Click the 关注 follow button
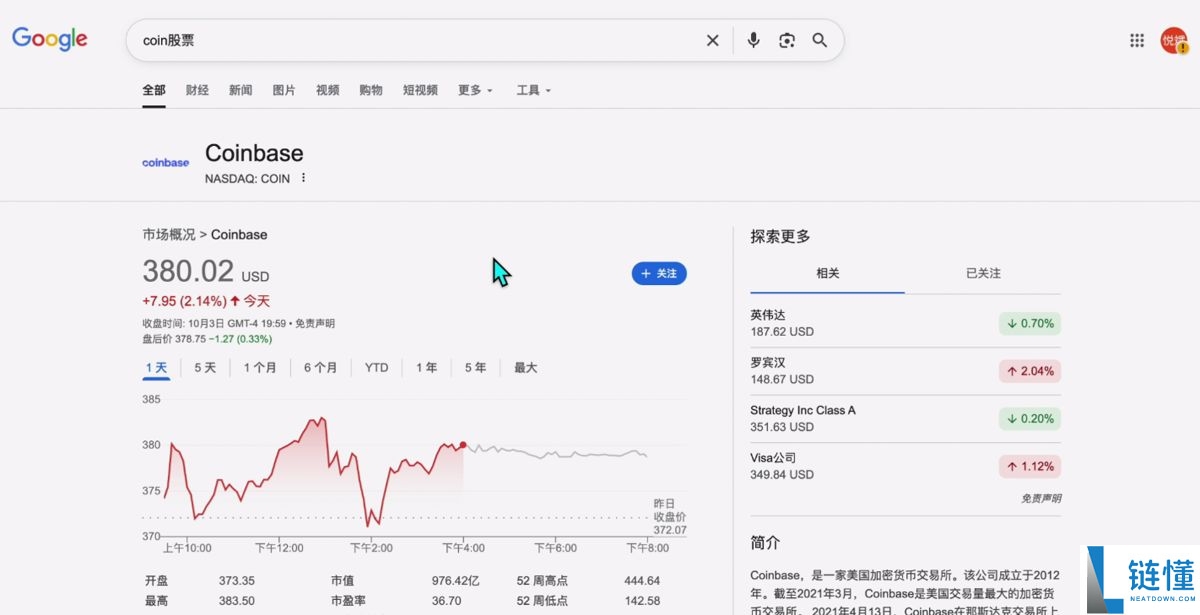 click(659, 273)
